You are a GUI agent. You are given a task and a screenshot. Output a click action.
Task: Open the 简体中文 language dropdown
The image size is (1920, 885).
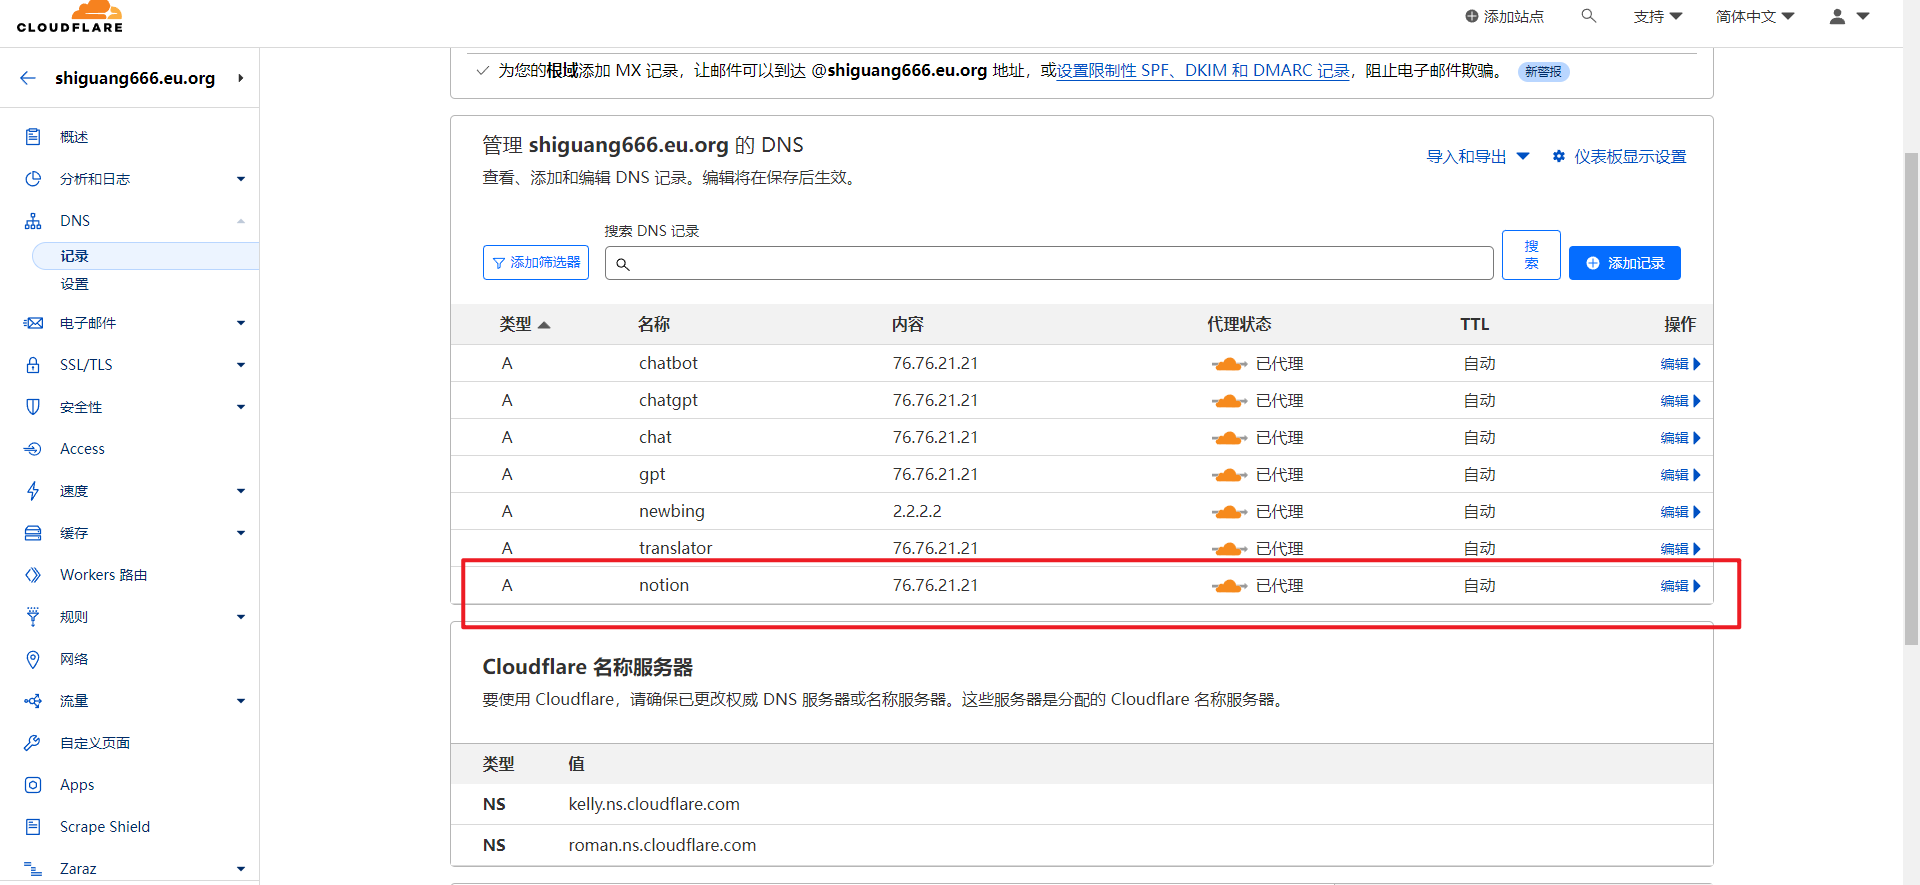pyautogui.click(x=1755, y=16)
